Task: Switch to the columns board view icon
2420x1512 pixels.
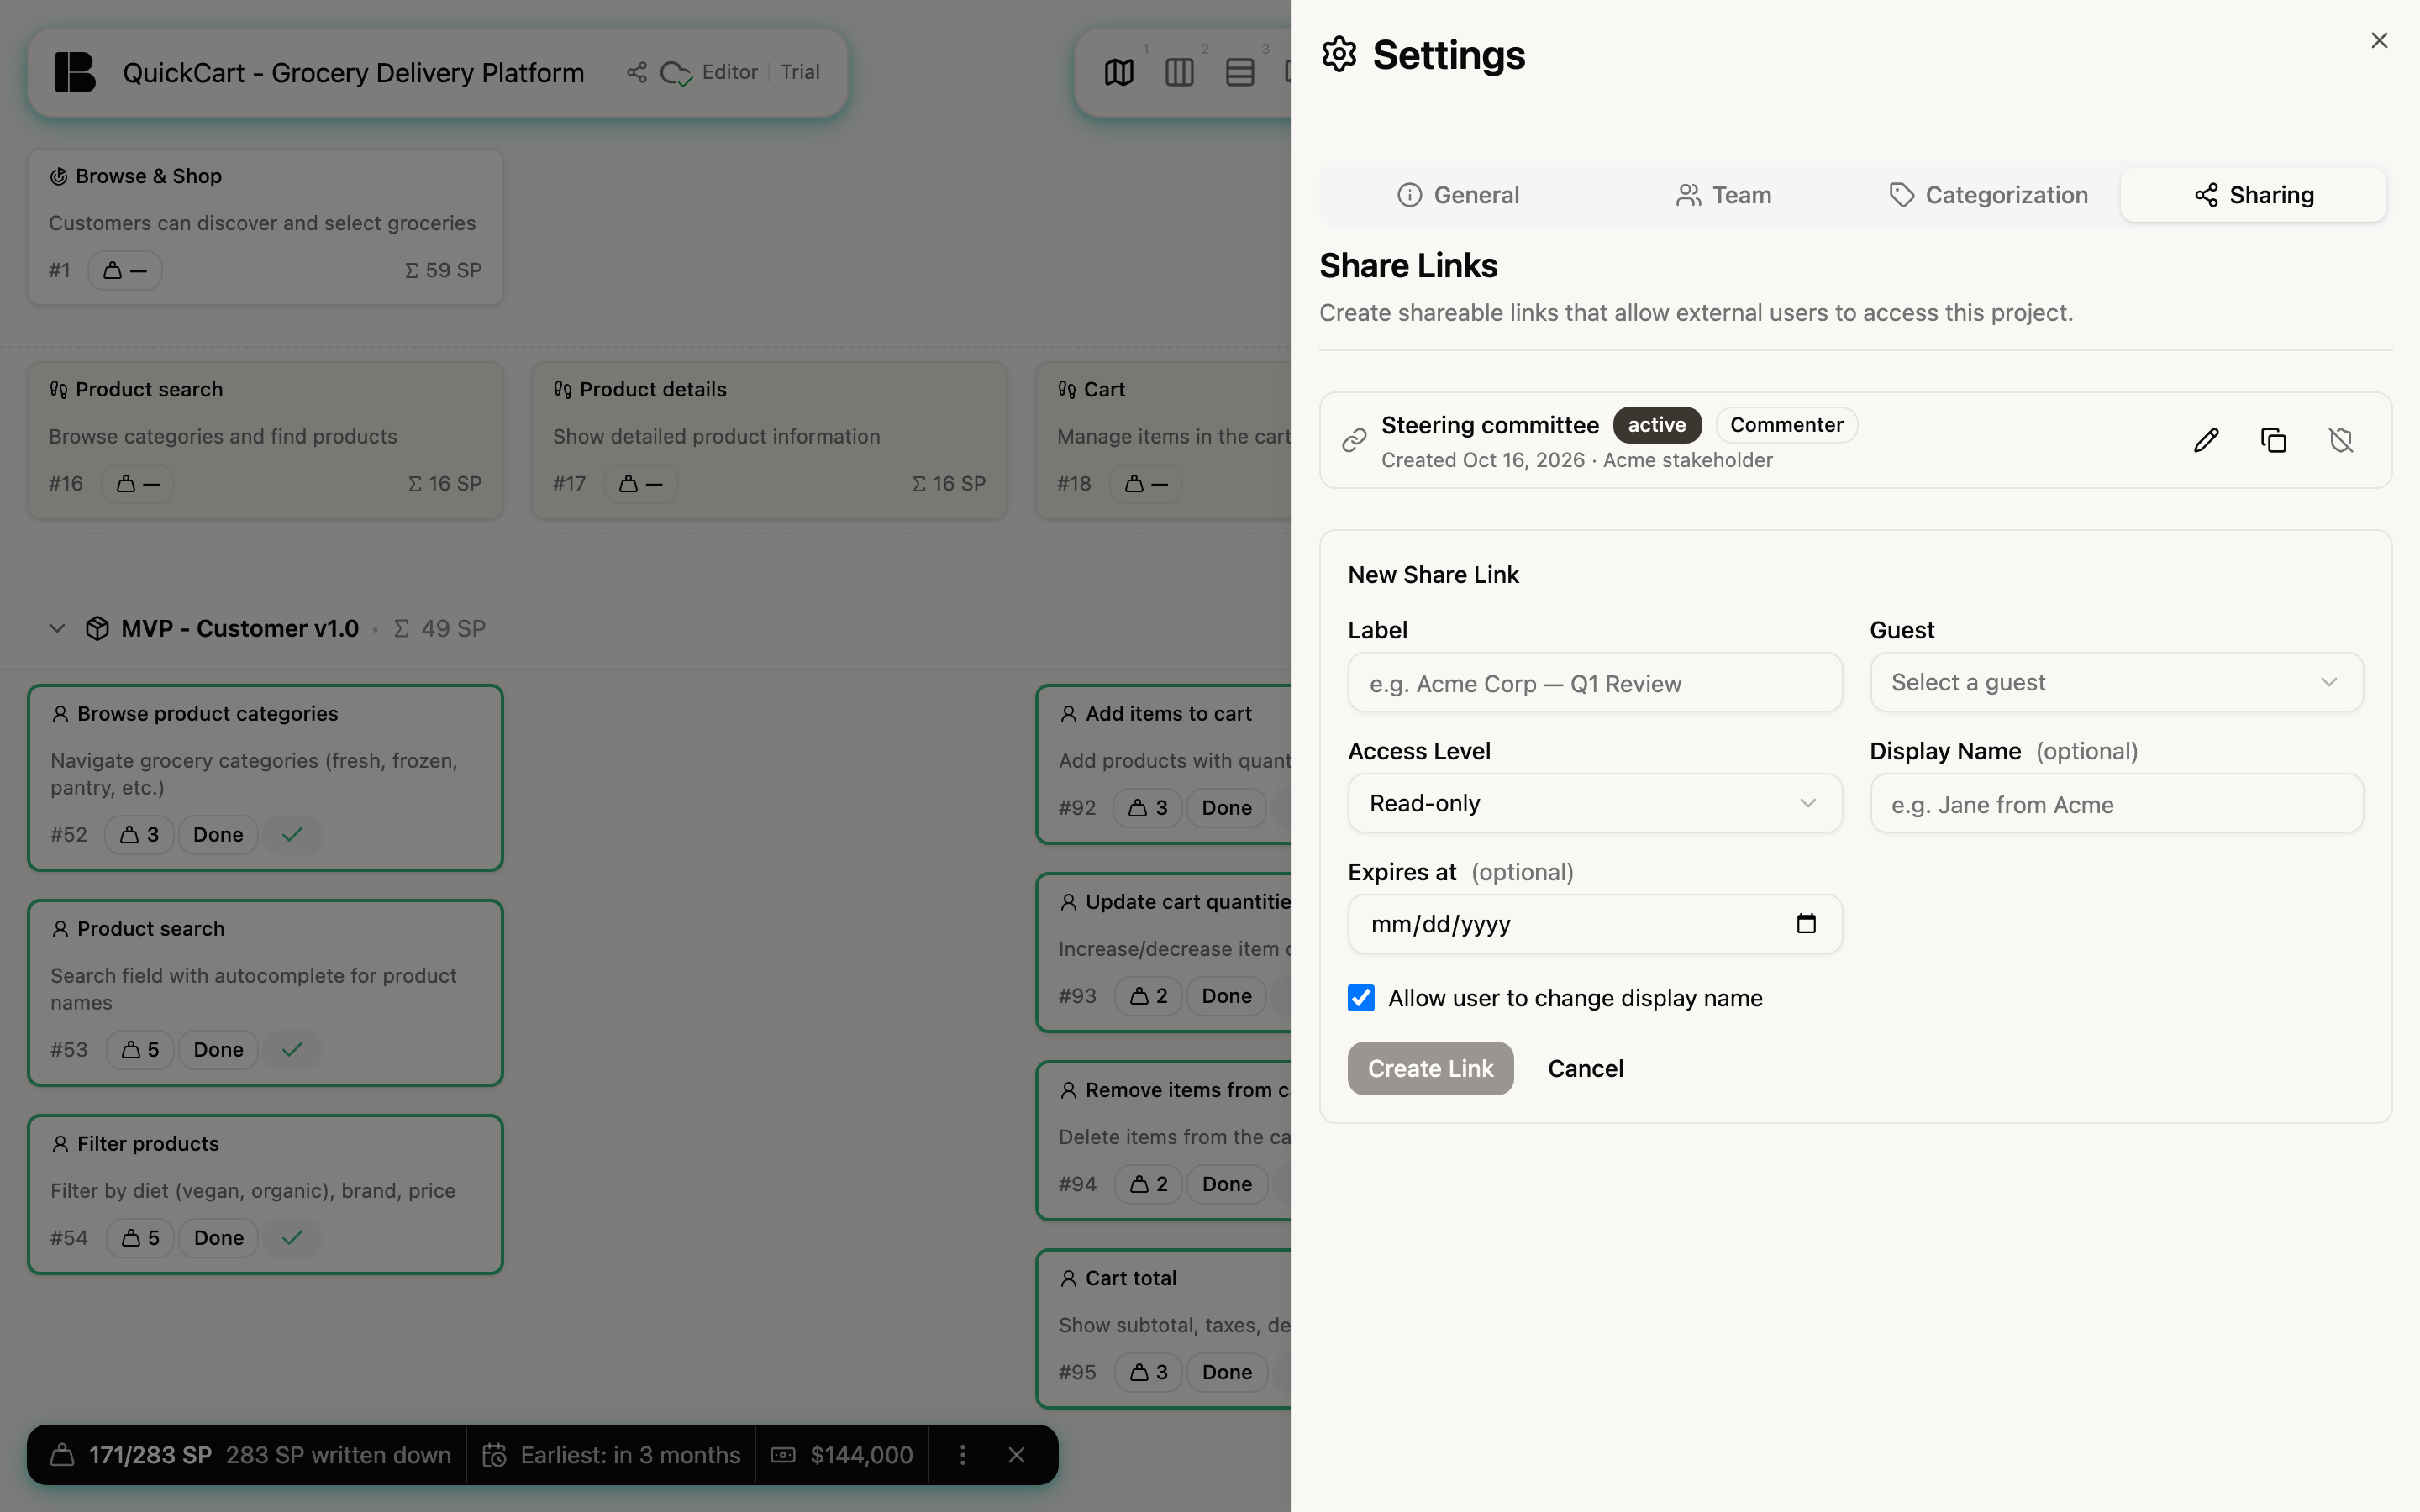Action: click(1179, 72)
